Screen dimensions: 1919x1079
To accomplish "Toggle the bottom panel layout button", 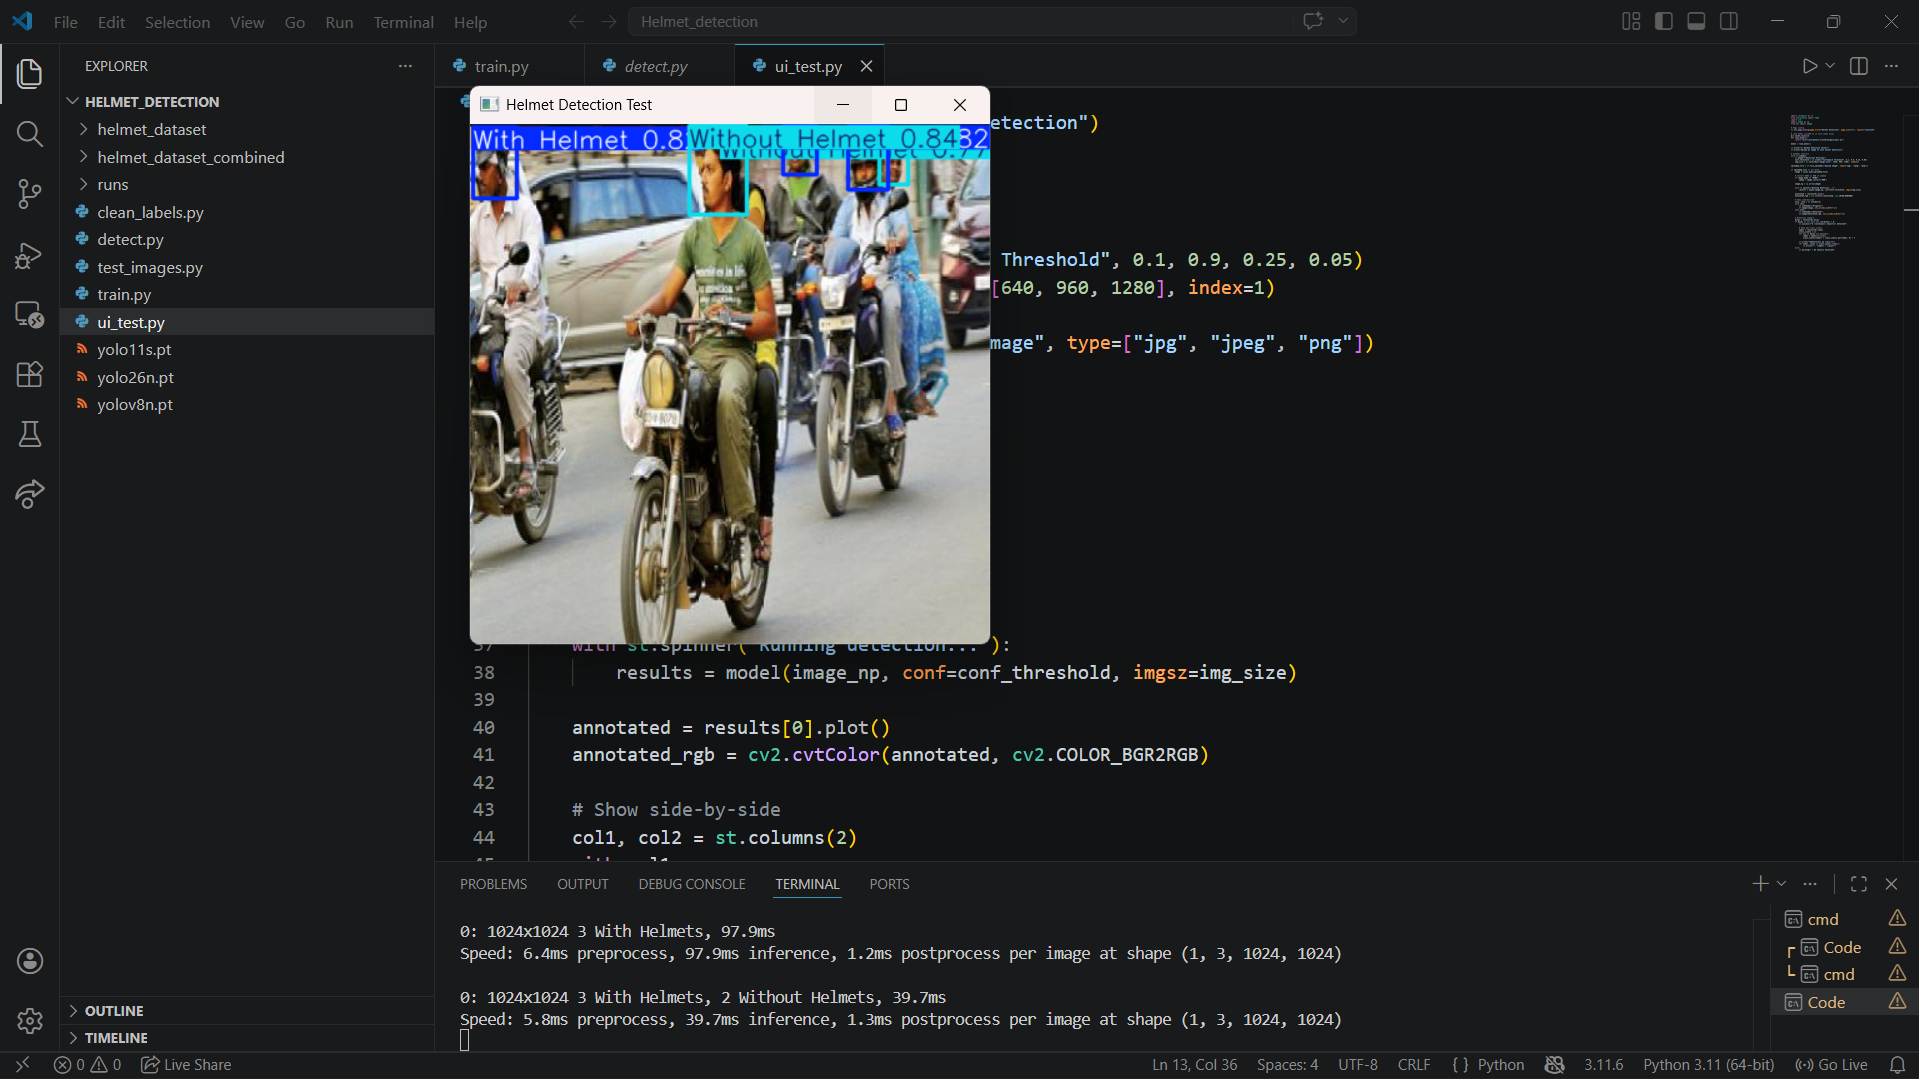I will pos(1696,21).
